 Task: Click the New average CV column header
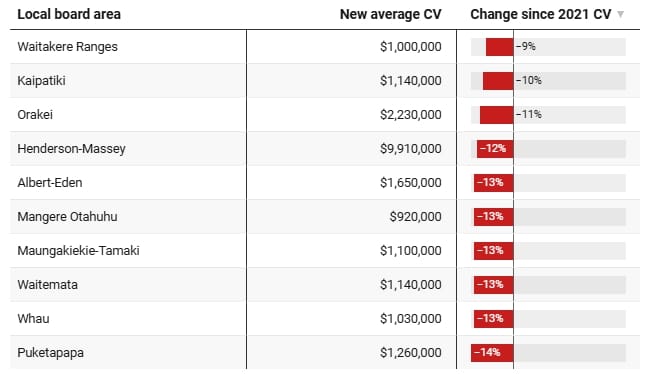click(390, 14)
